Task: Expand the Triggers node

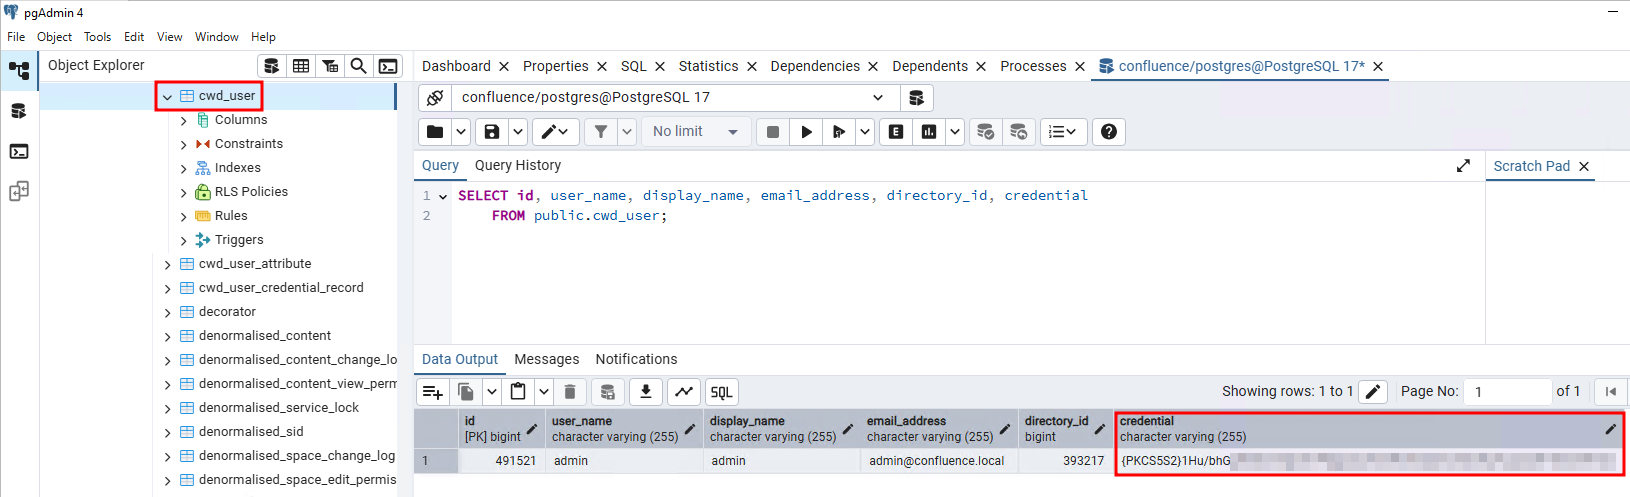Action: (x=184, y=241)
